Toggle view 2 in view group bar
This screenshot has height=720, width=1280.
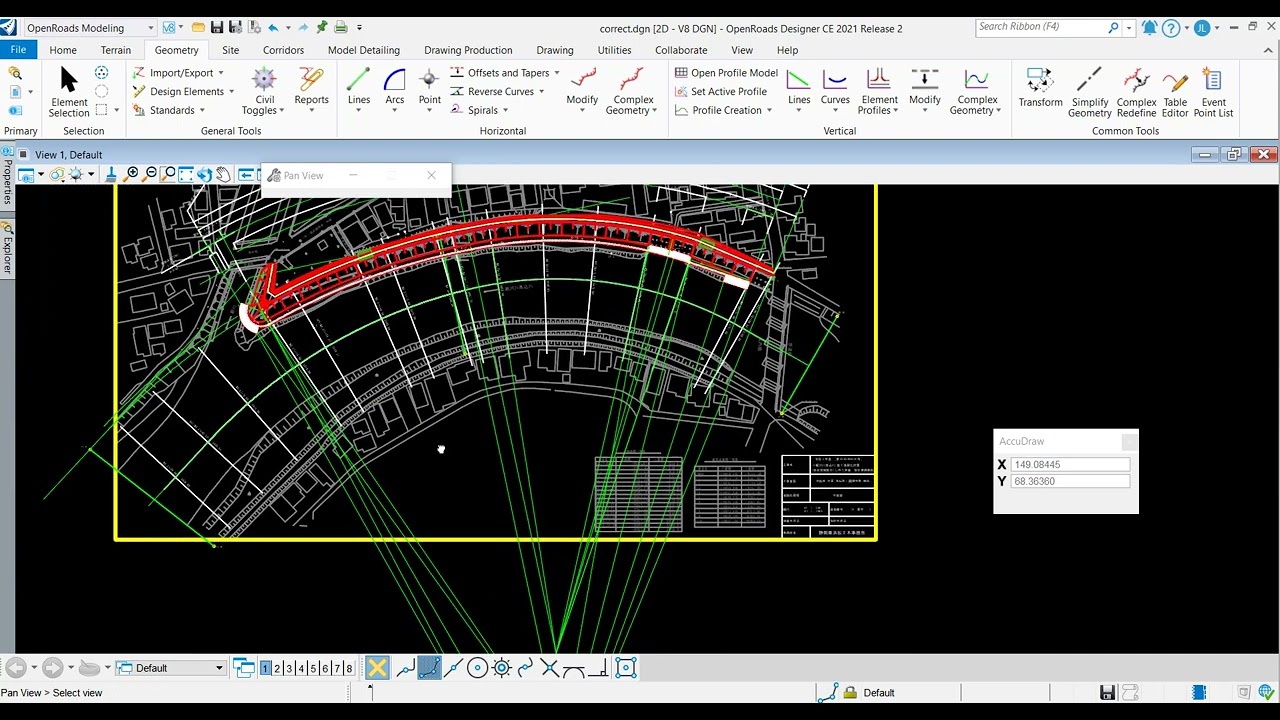point(277,668)
